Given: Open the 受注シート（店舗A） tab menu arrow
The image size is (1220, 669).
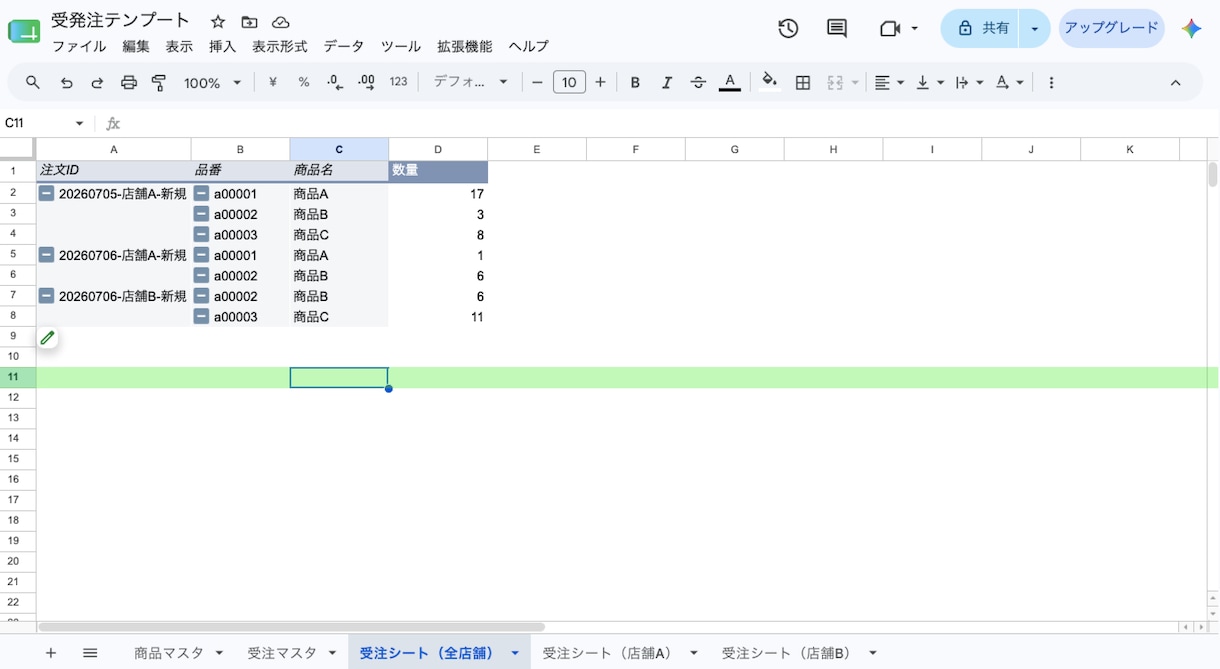Looking at the screenshot, I should [x=693, y=653].
